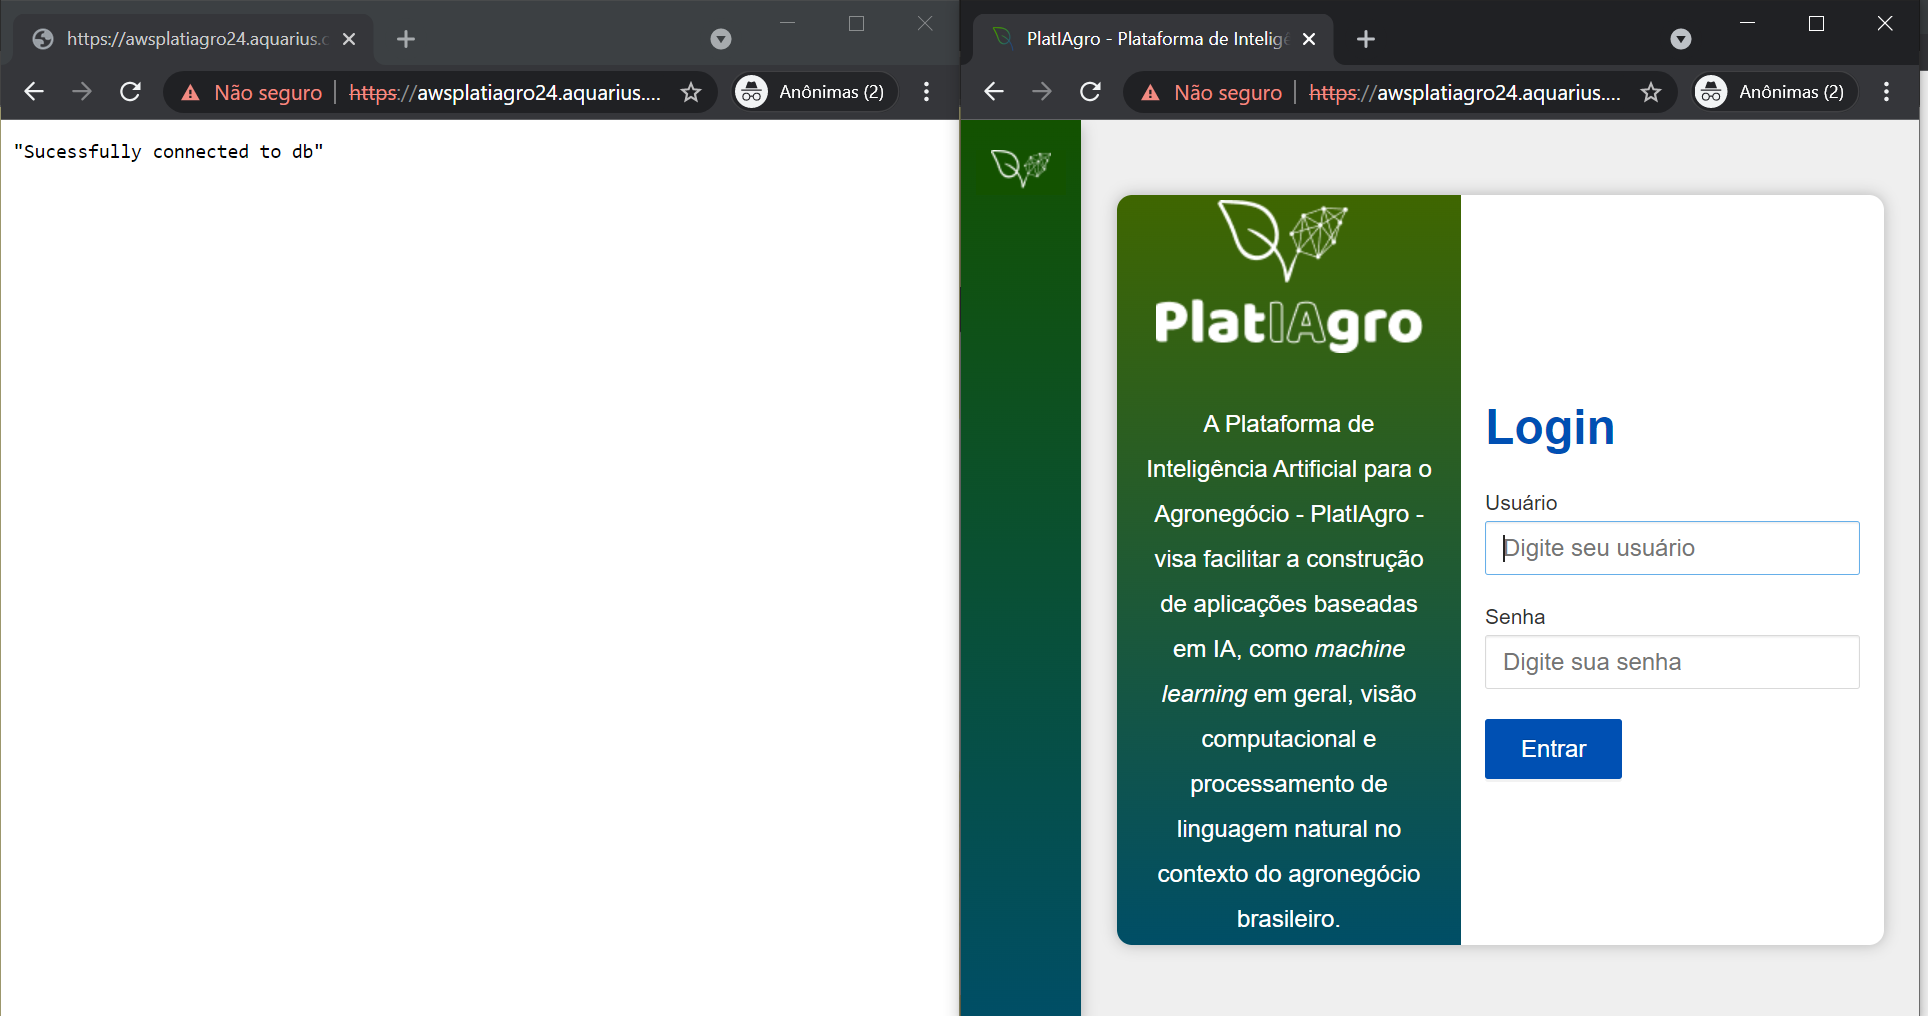Viewport: 1928px width, 1016px height.
Task: Click back arrow in PlatIAgro window
Action: 994,92
